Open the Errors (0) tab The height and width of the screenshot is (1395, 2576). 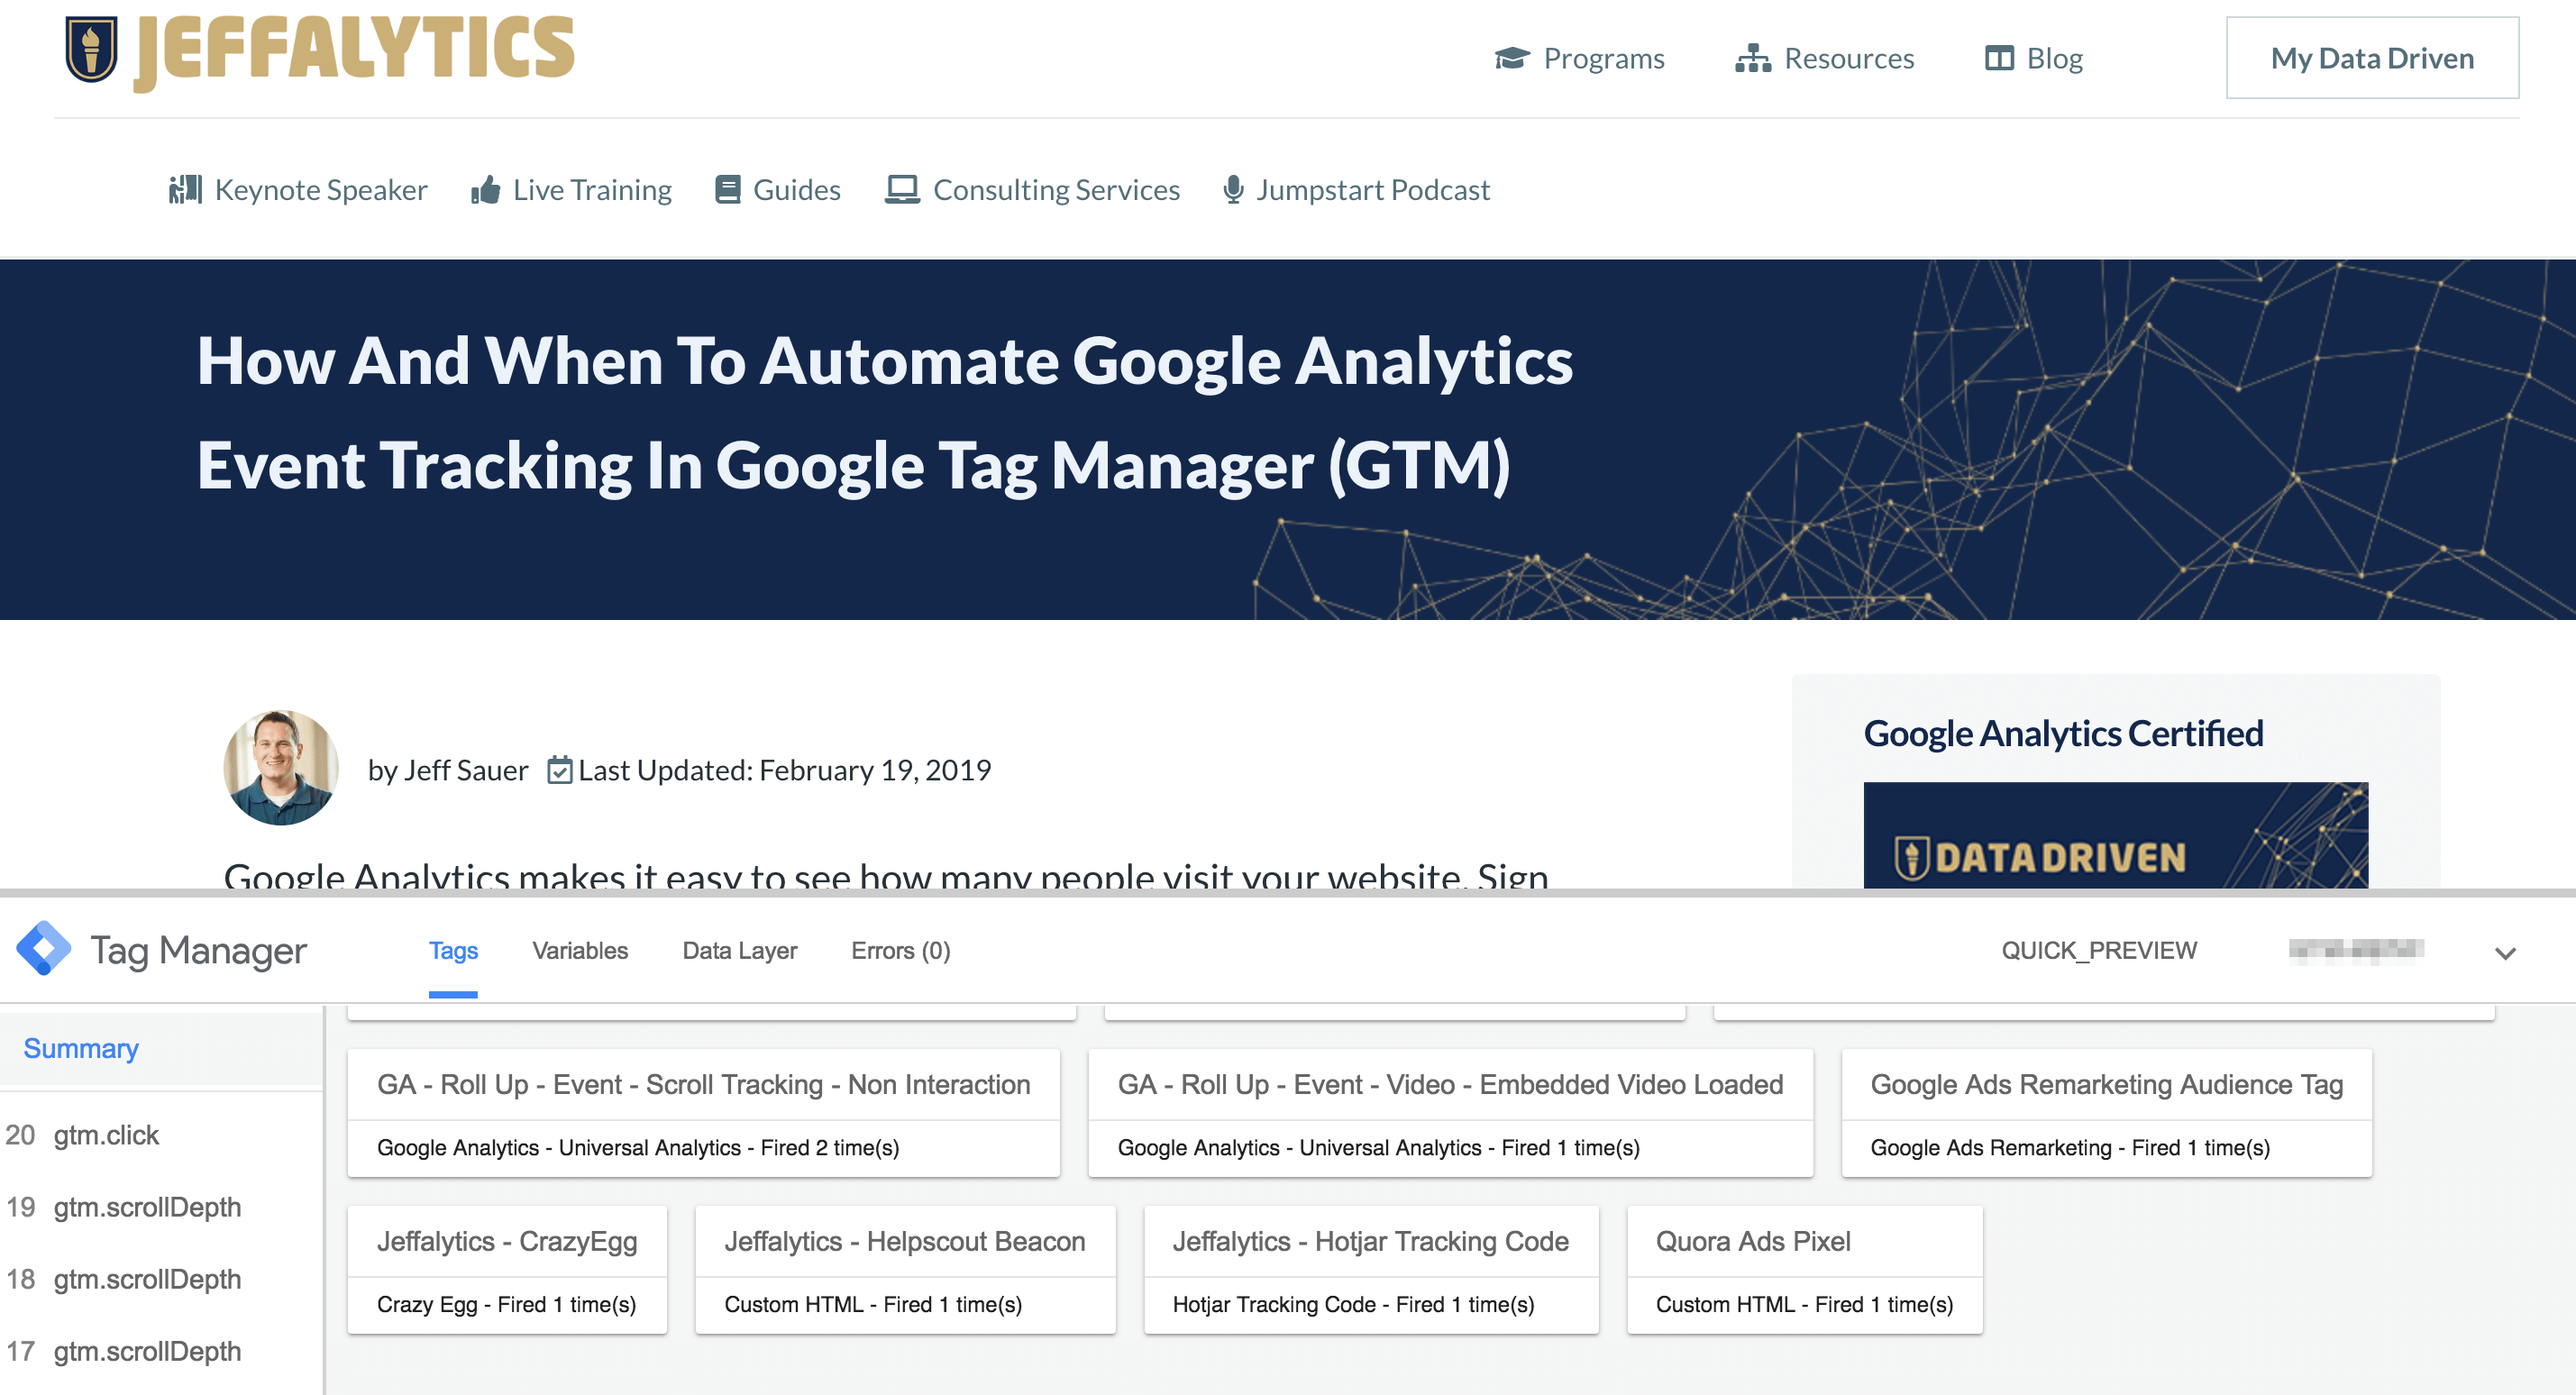[x=901, y=950]
